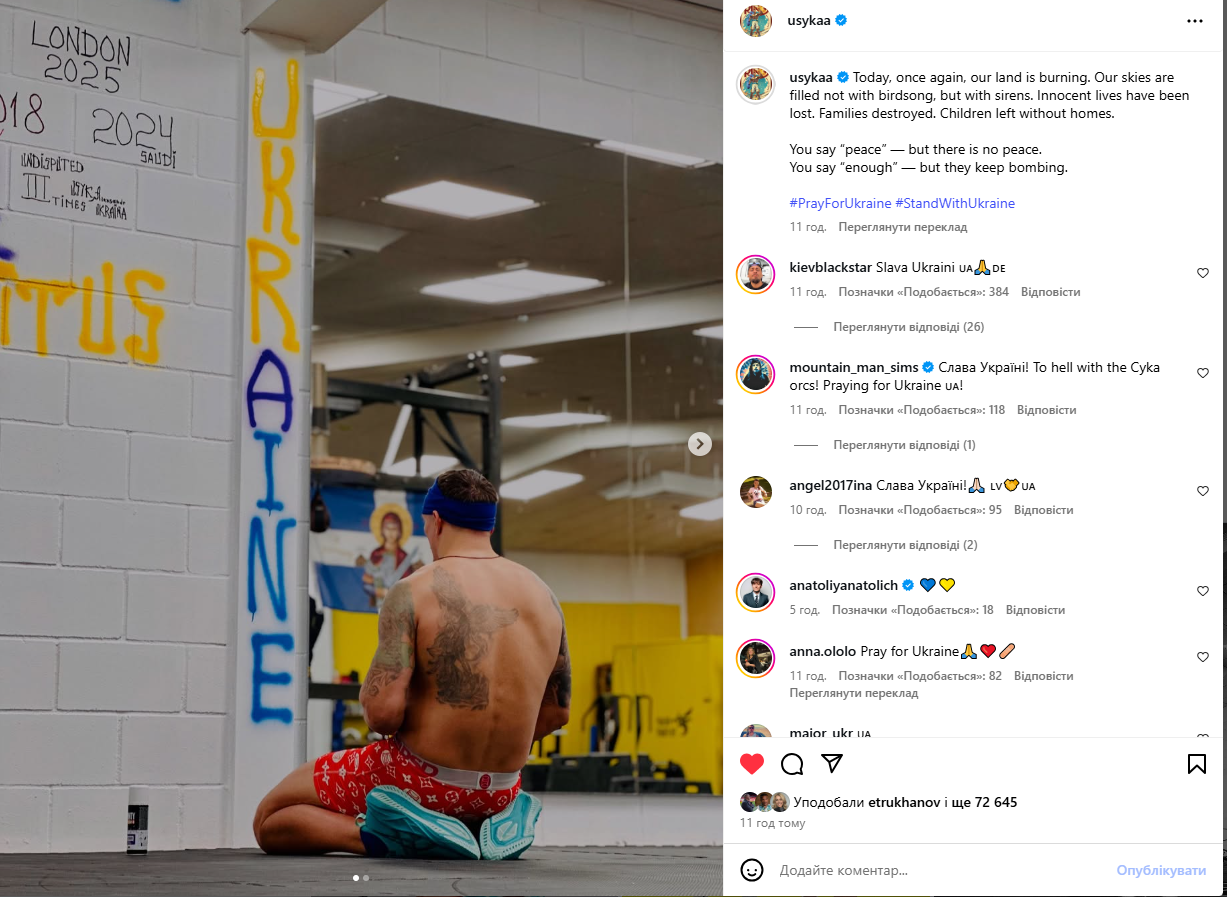Unlike the post with the red heart
The width and height of the screenshot is (1227, 897).
point(752,764)
